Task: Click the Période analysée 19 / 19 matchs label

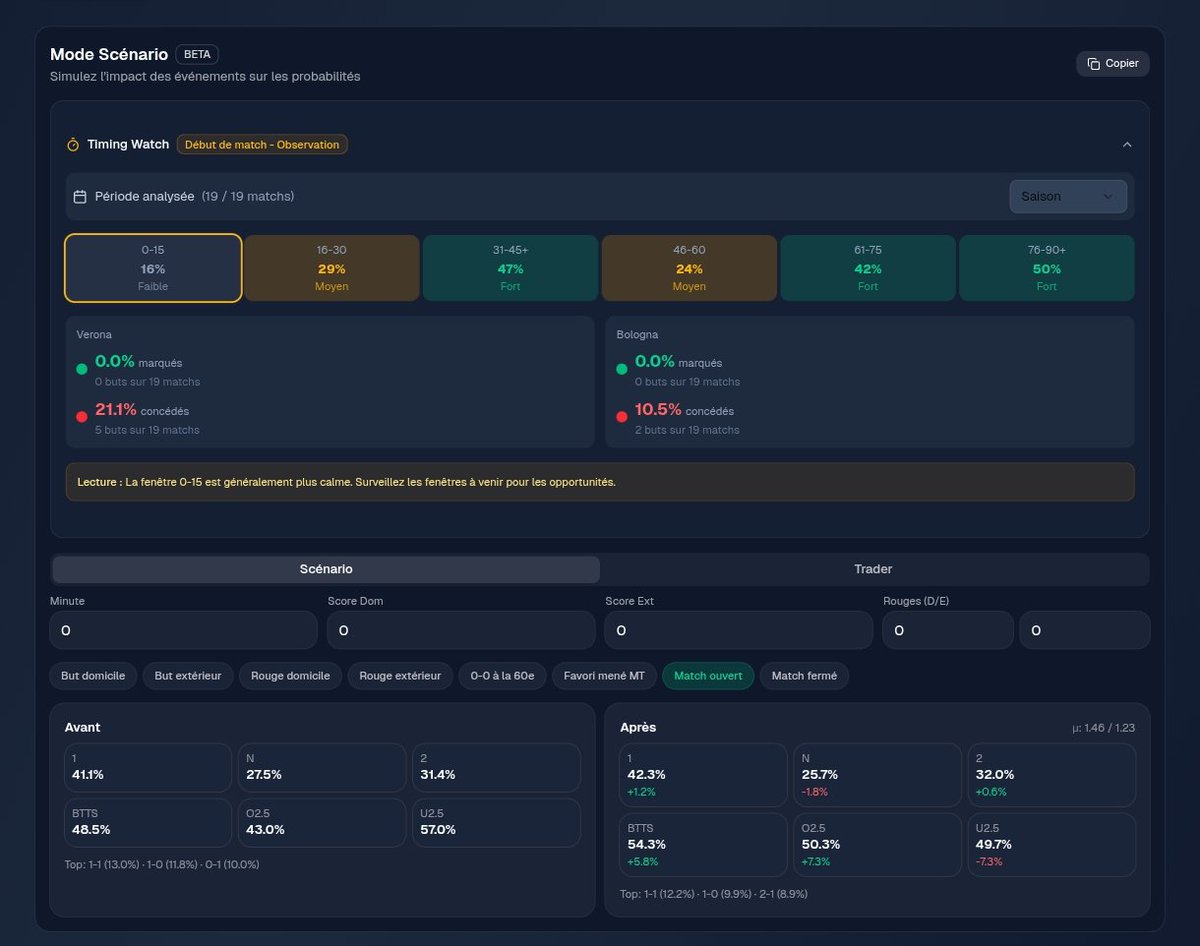Action: tap(194, 196)
